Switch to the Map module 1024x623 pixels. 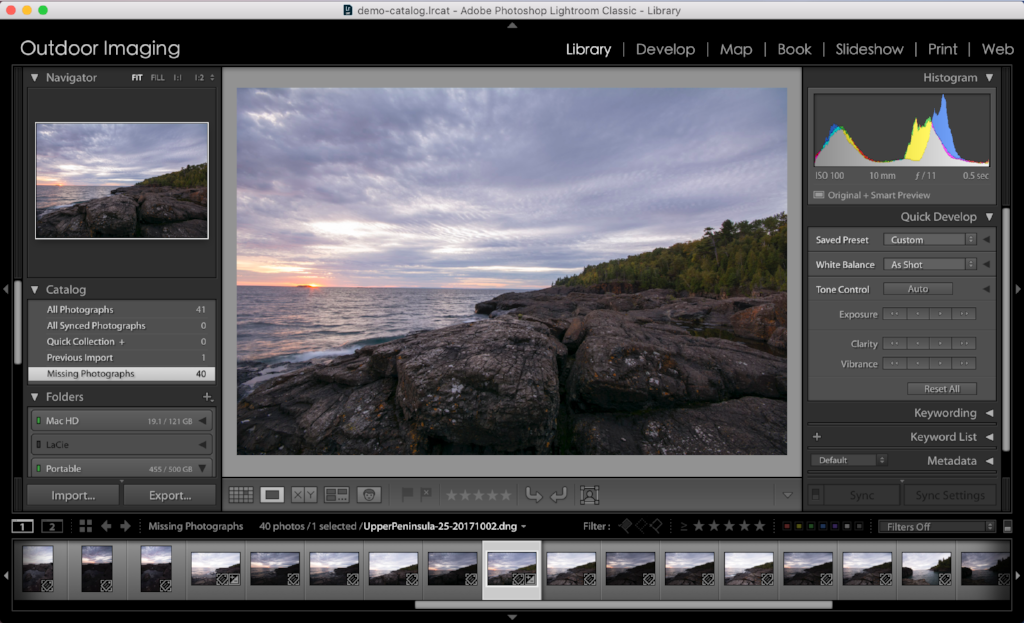[736, 49]
